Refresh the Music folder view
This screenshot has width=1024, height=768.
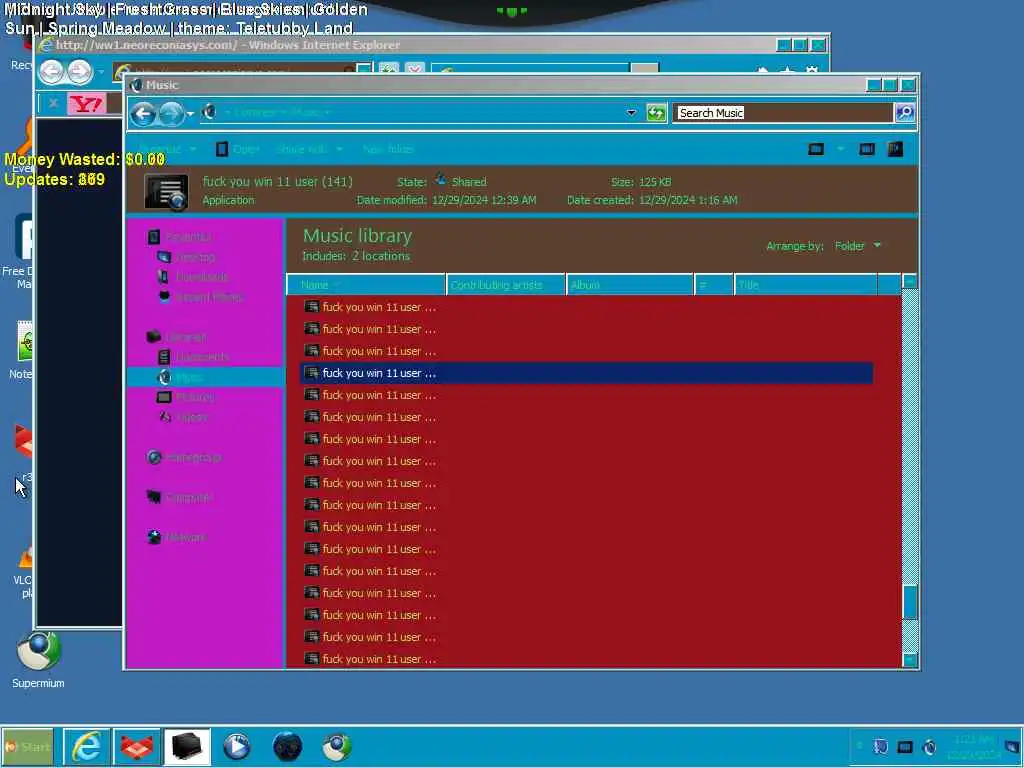tap(656, 113)
